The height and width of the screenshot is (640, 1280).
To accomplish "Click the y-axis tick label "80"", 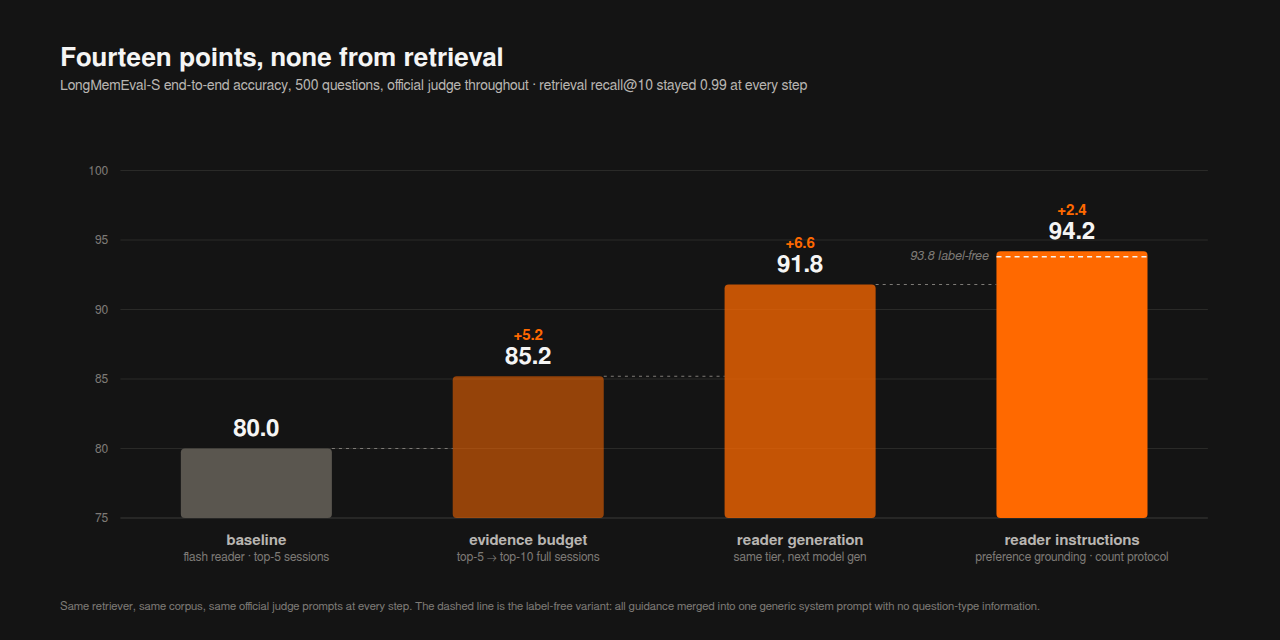I will coord(101,449).
